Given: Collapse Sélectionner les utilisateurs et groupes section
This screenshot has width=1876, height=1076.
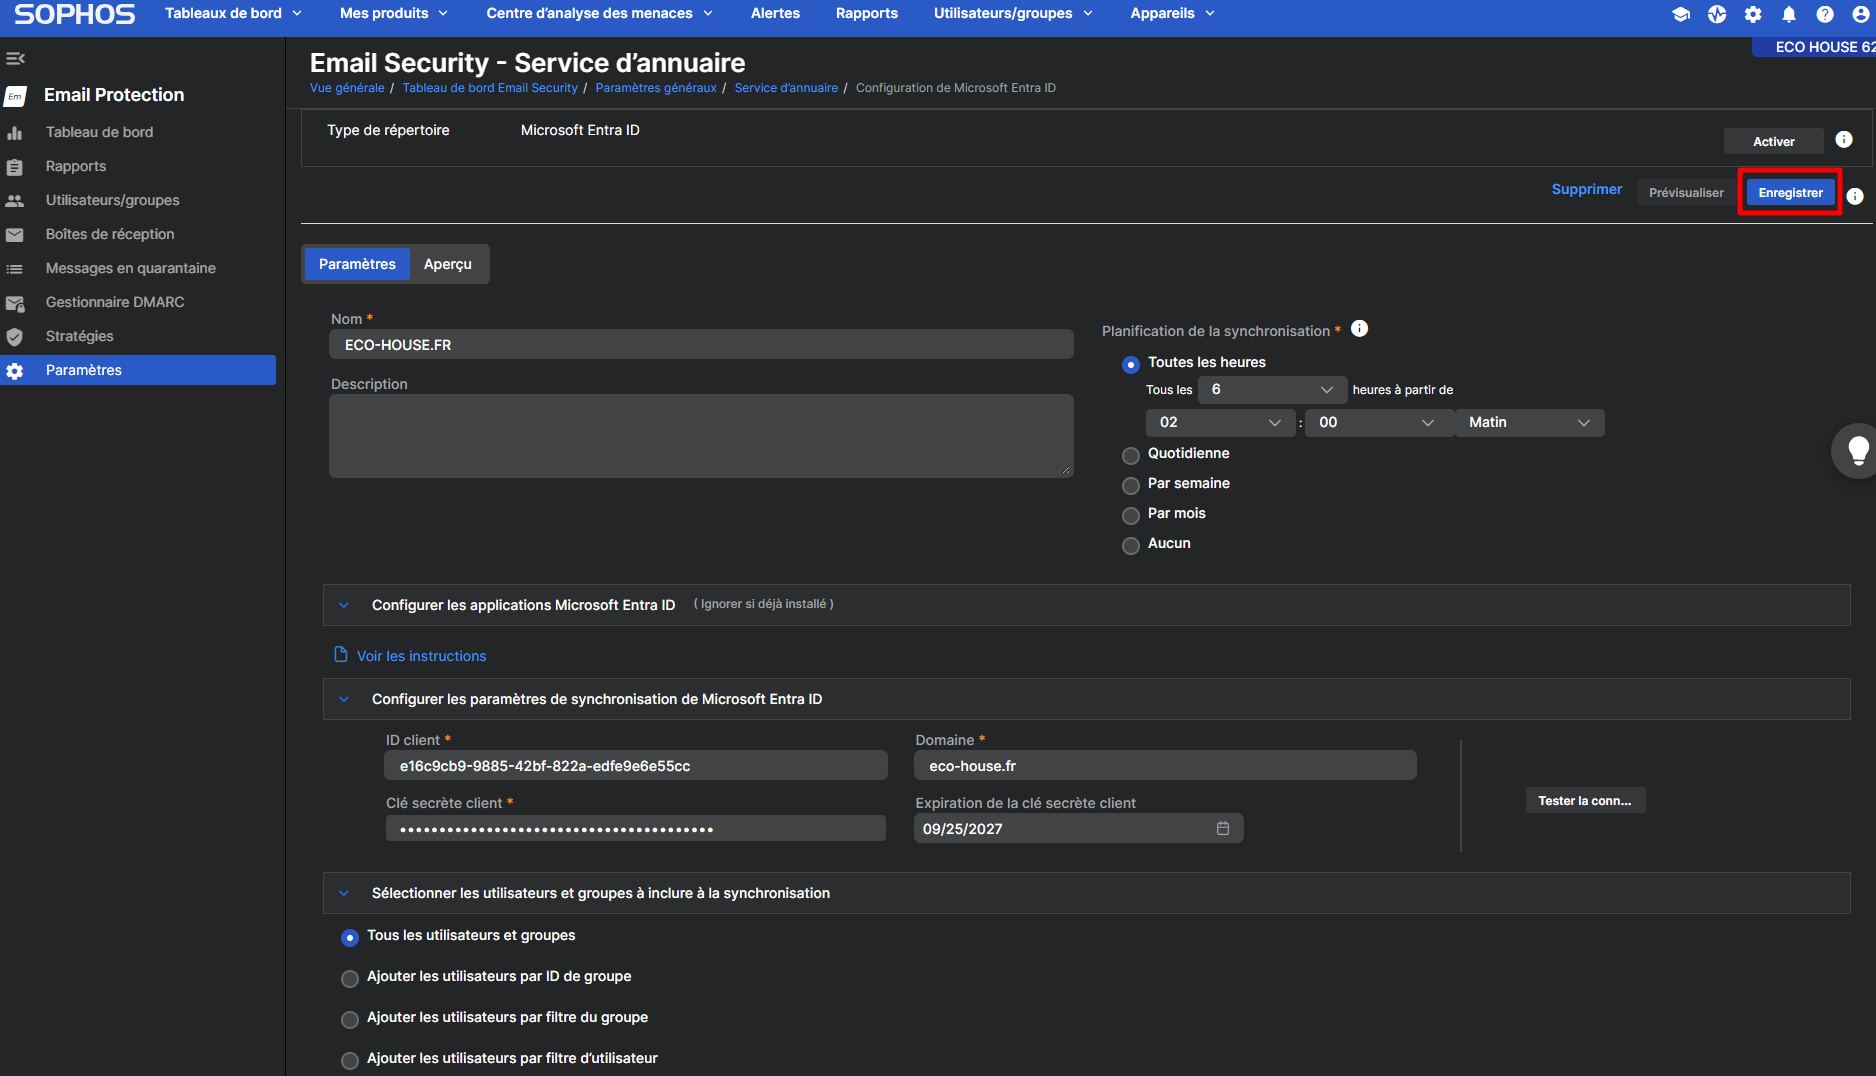Looking at the screenshot, I should click(344, 893).
